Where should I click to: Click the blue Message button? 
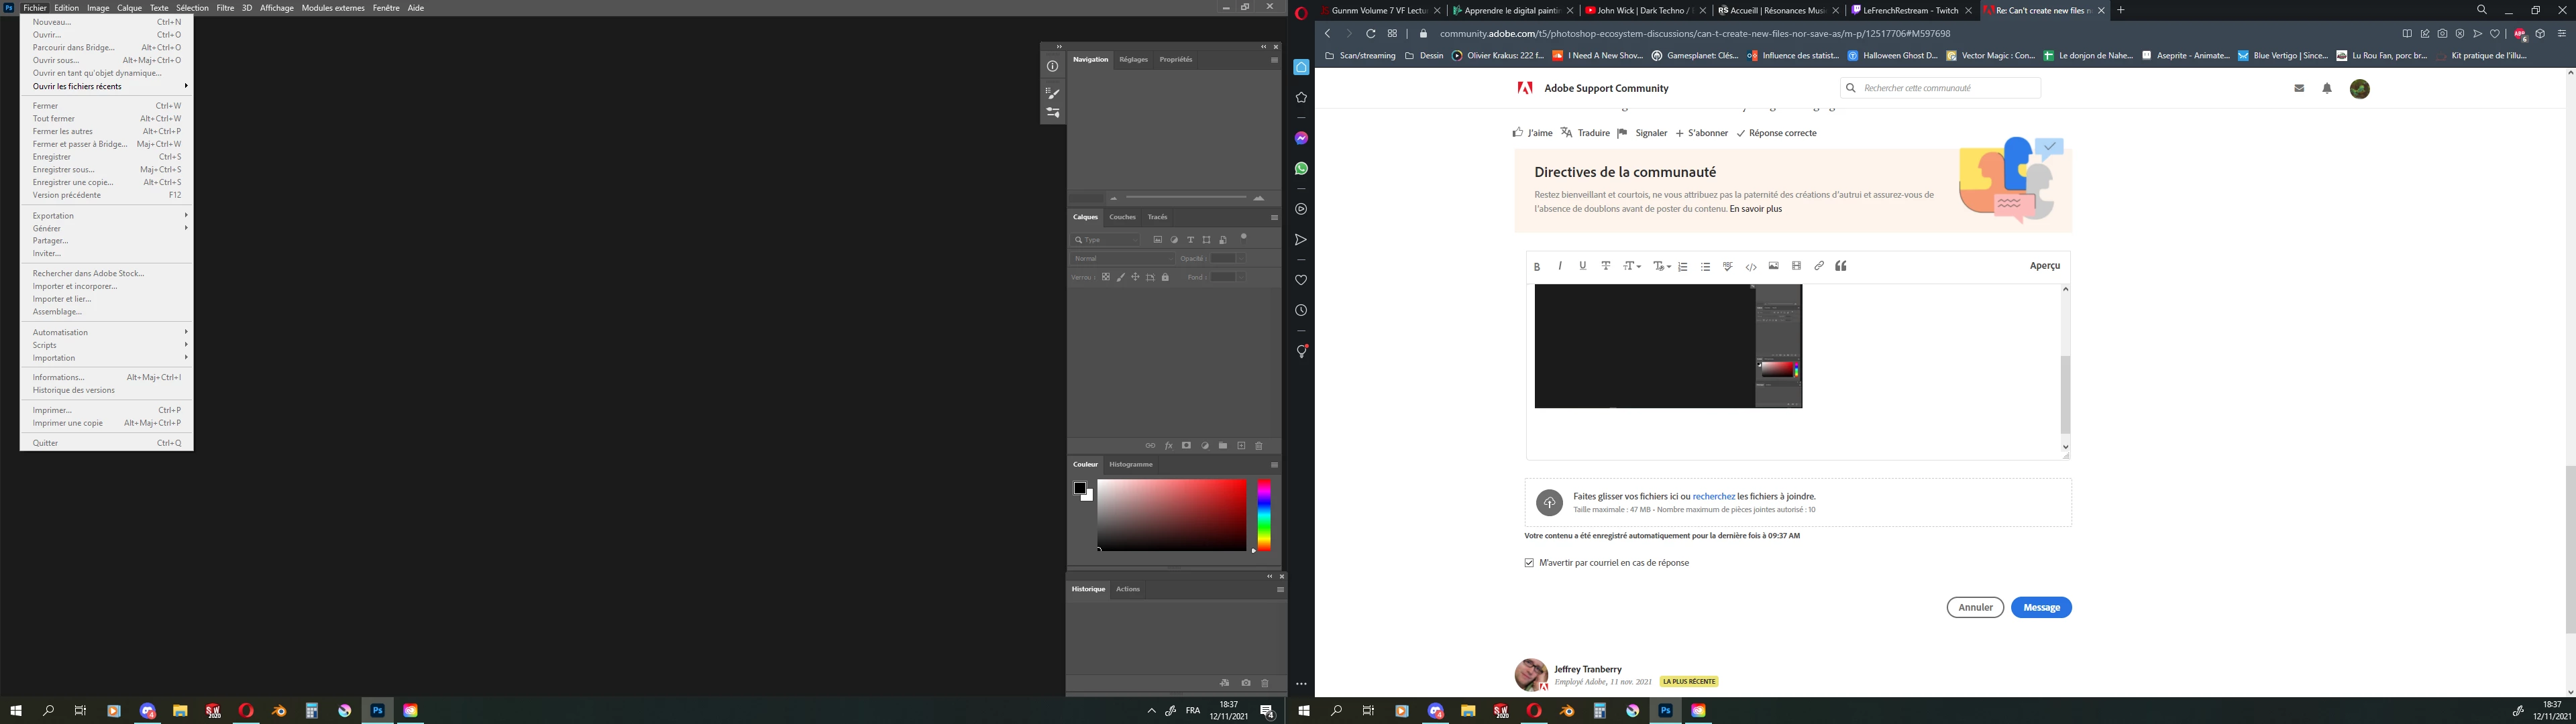tap(2041, 607)
